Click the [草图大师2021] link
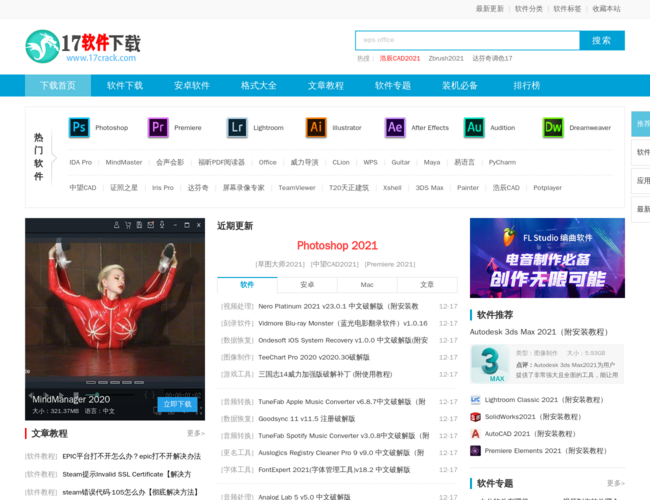This screenshot has height=500, width=650. 280,265
